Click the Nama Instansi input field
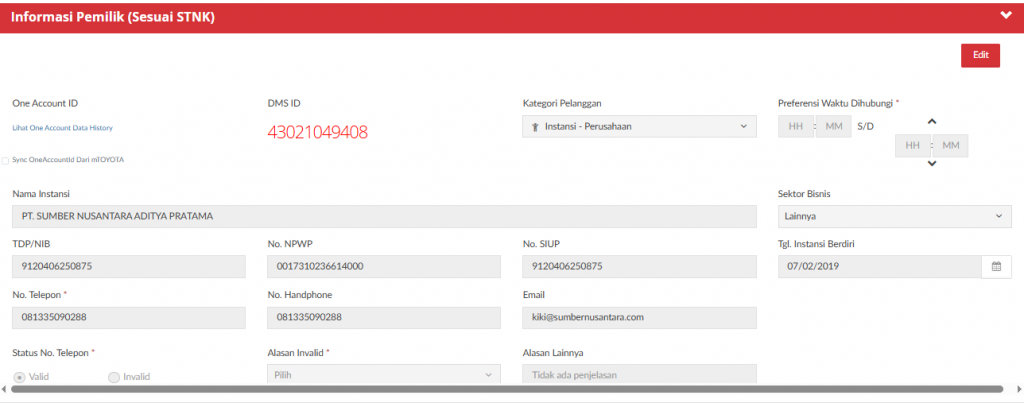 tap(384, 216)
